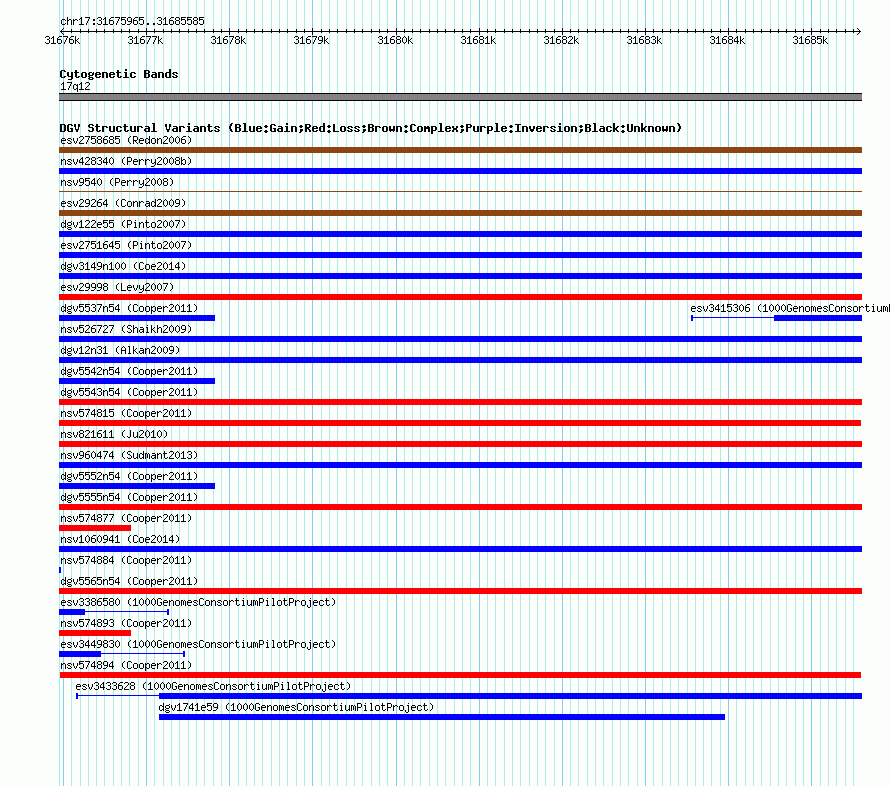Image resolution: width=890 pixels, height=786 pixels.
Task: Select the dgv5552n54 (Cooper2011) label
Action: [x=129, y=476]
